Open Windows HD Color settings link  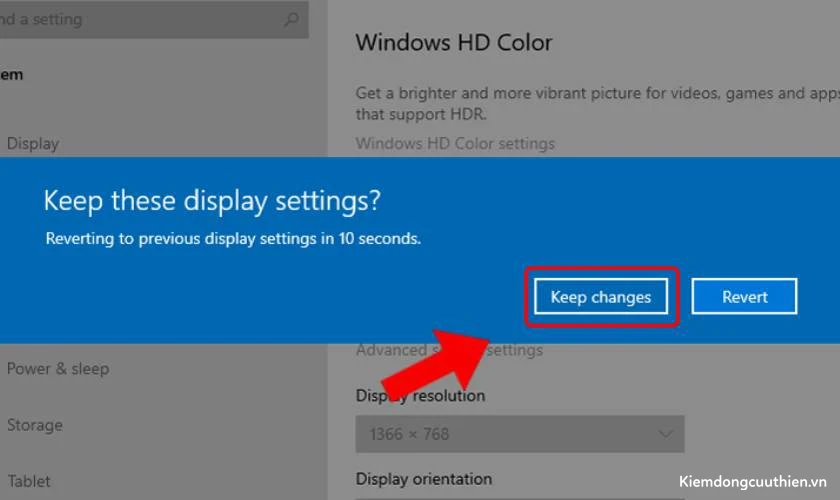455,144
